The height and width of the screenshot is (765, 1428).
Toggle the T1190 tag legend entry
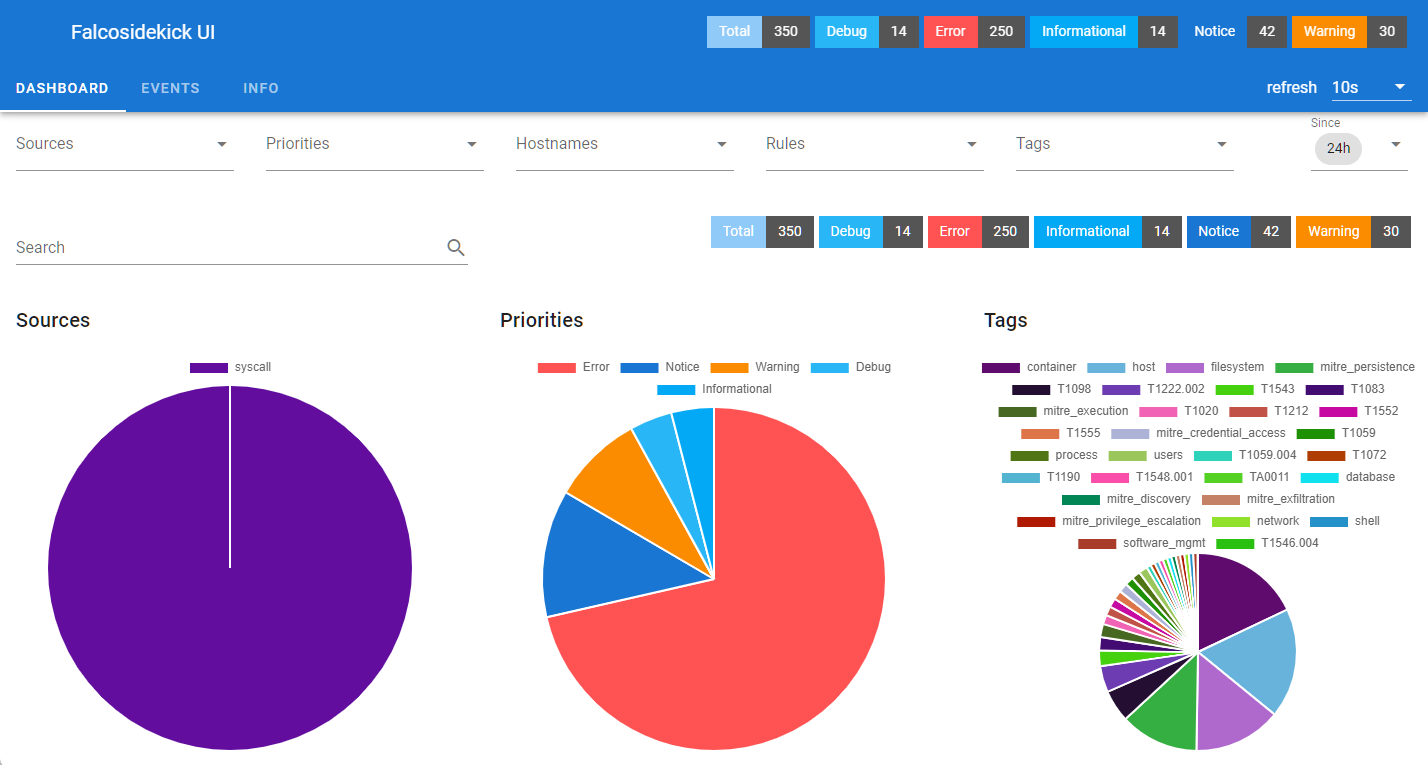[1041, 477]
